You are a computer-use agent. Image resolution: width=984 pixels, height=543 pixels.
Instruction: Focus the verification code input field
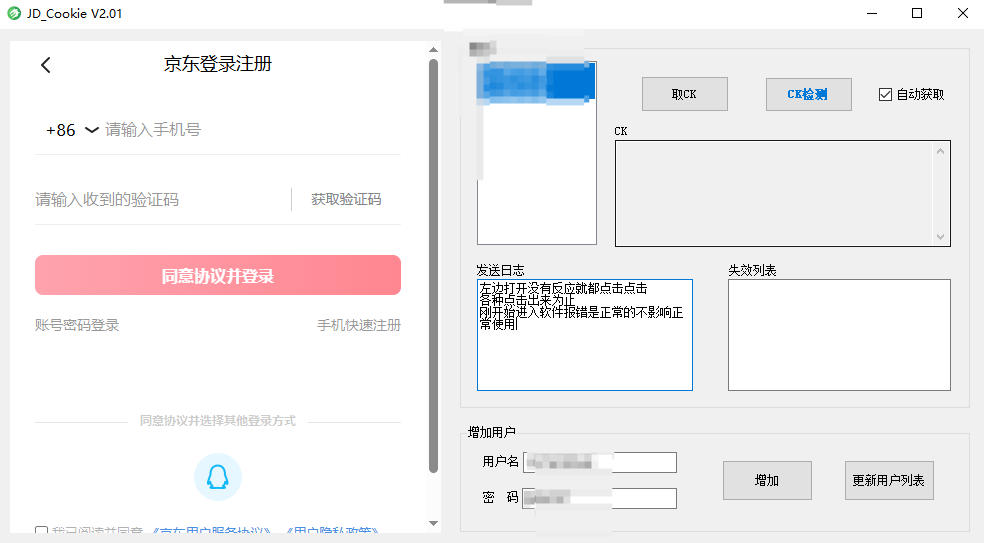click(x=162, y=200)
